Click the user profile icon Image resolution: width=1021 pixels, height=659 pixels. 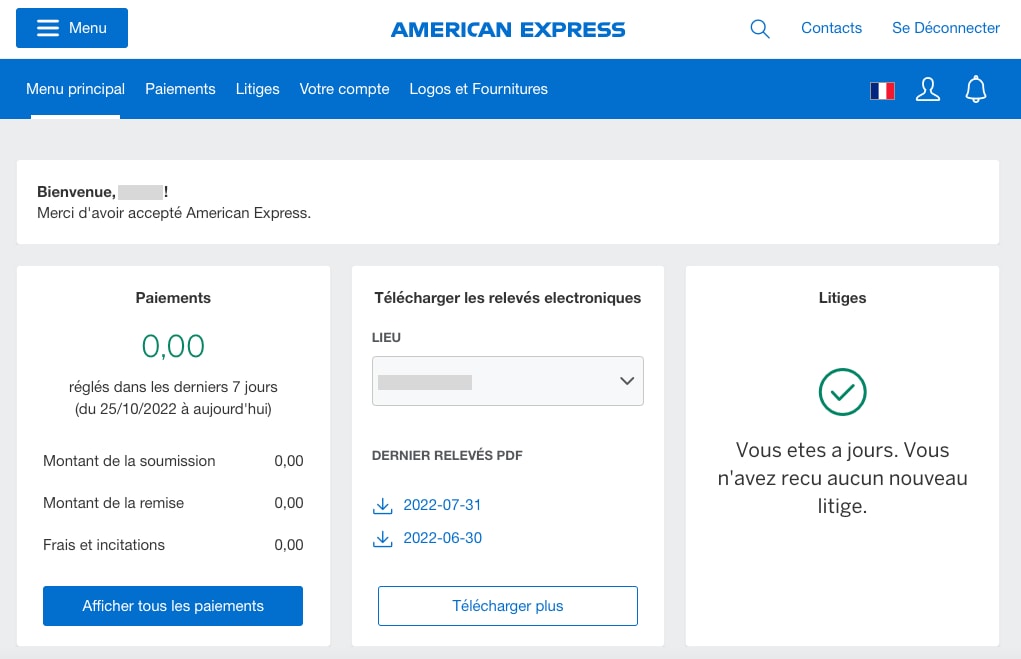[927, 89]
